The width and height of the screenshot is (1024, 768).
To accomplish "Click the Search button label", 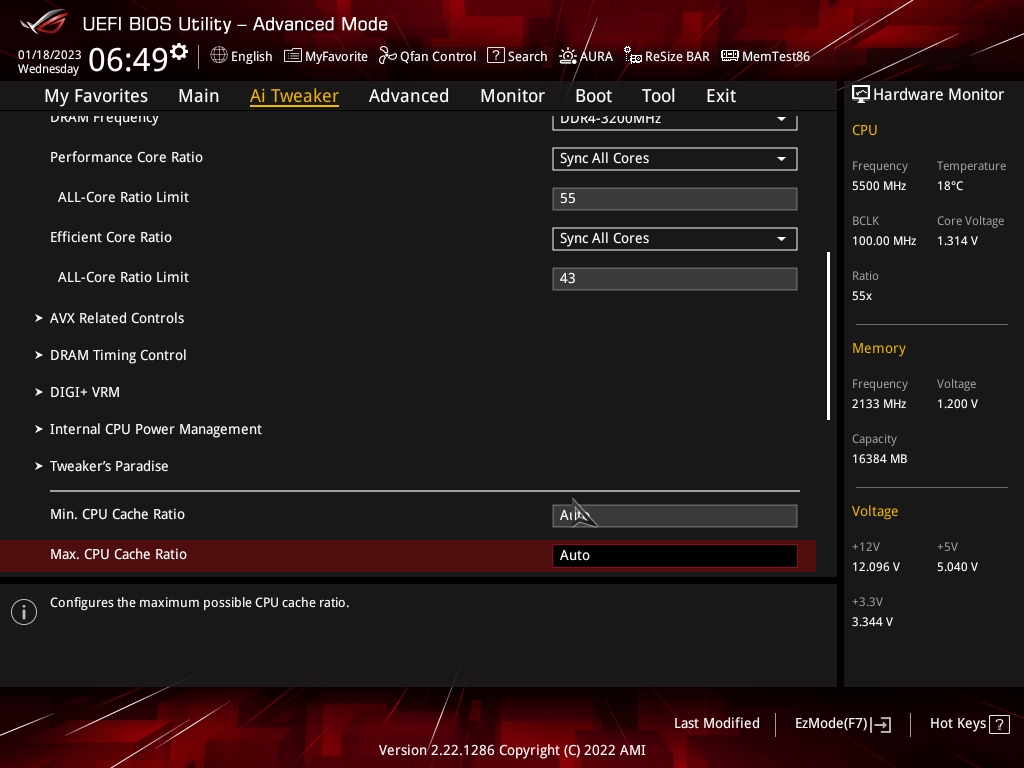I will [528, 57].
